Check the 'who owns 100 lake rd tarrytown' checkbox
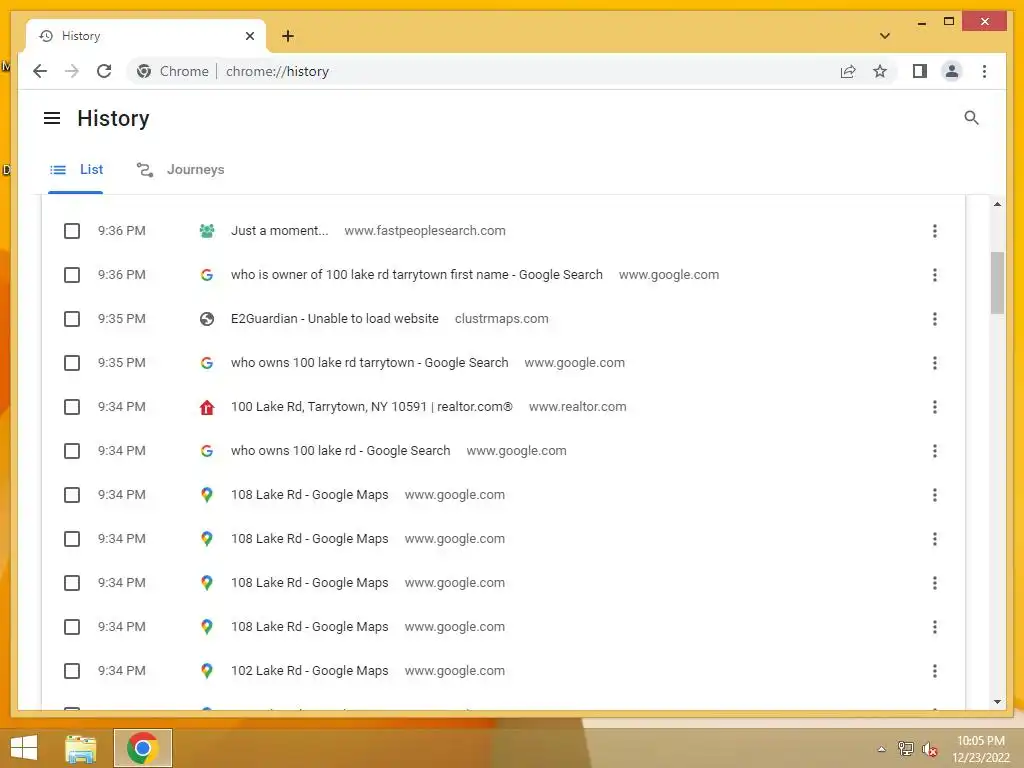The height and width of the screenshot is (768, 1024). tap(72, 363)
